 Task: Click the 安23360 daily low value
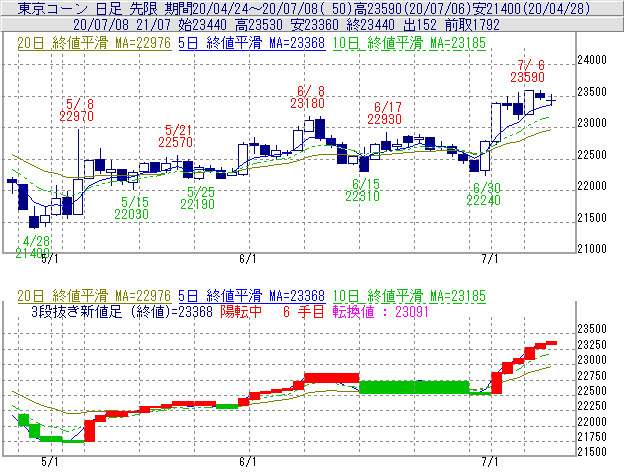click(x=315, y=25)
